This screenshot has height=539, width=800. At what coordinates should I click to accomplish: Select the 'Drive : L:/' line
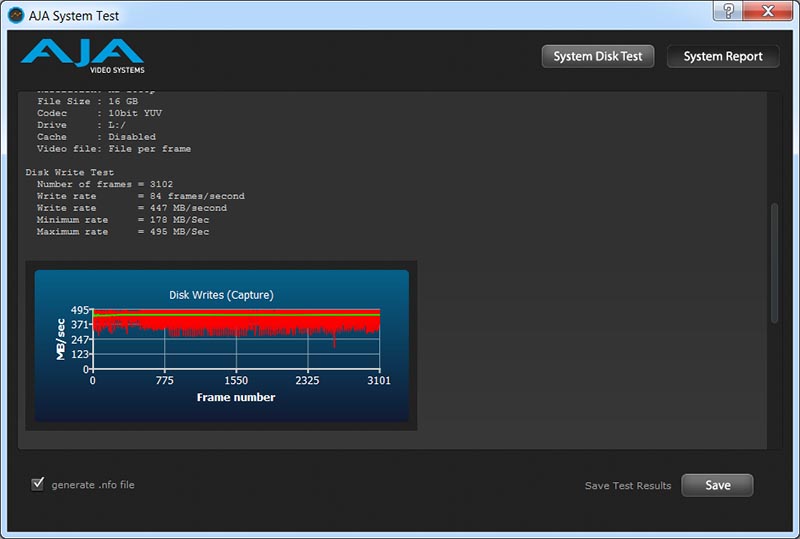click(81, 125)
